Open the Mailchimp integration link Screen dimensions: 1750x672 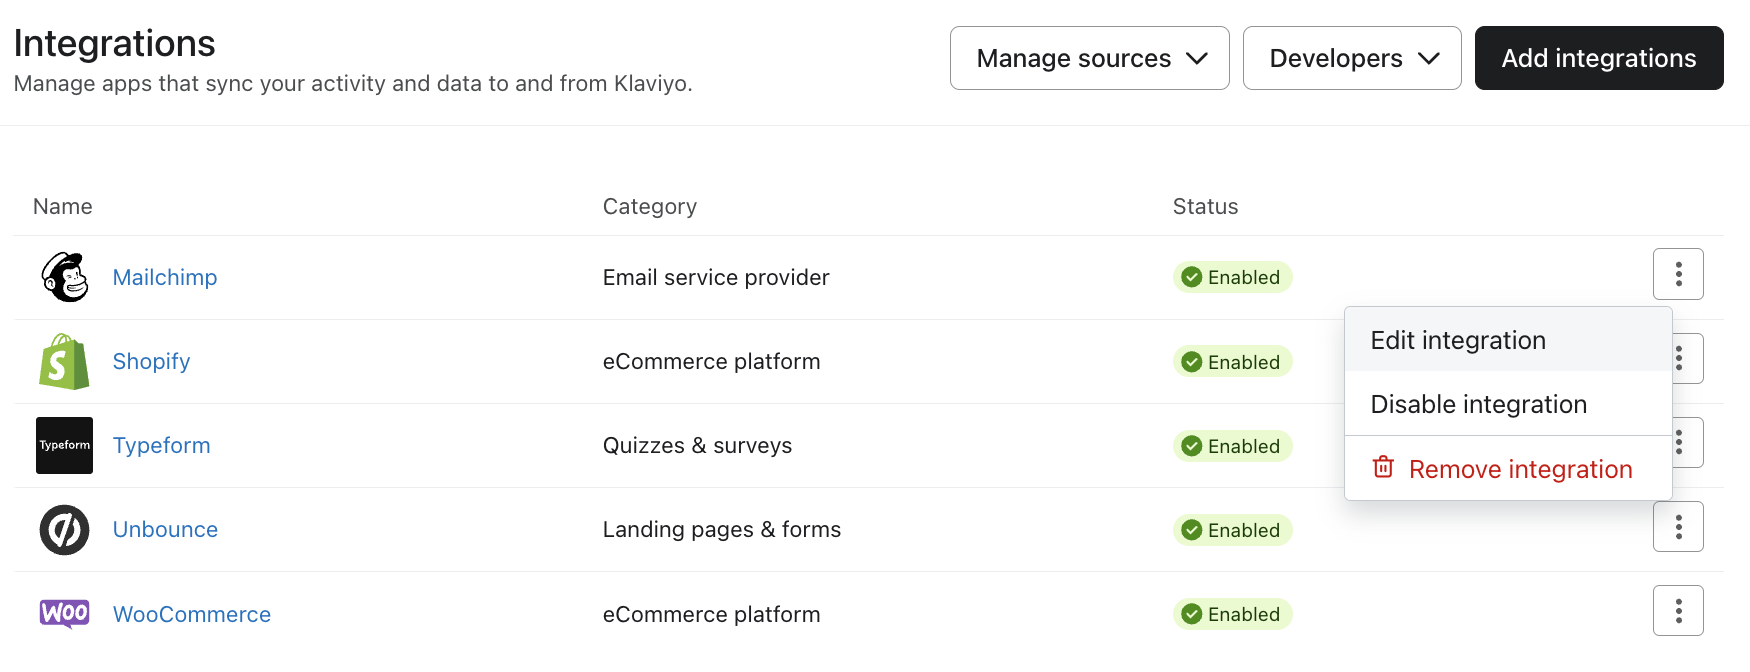point(165,277)
